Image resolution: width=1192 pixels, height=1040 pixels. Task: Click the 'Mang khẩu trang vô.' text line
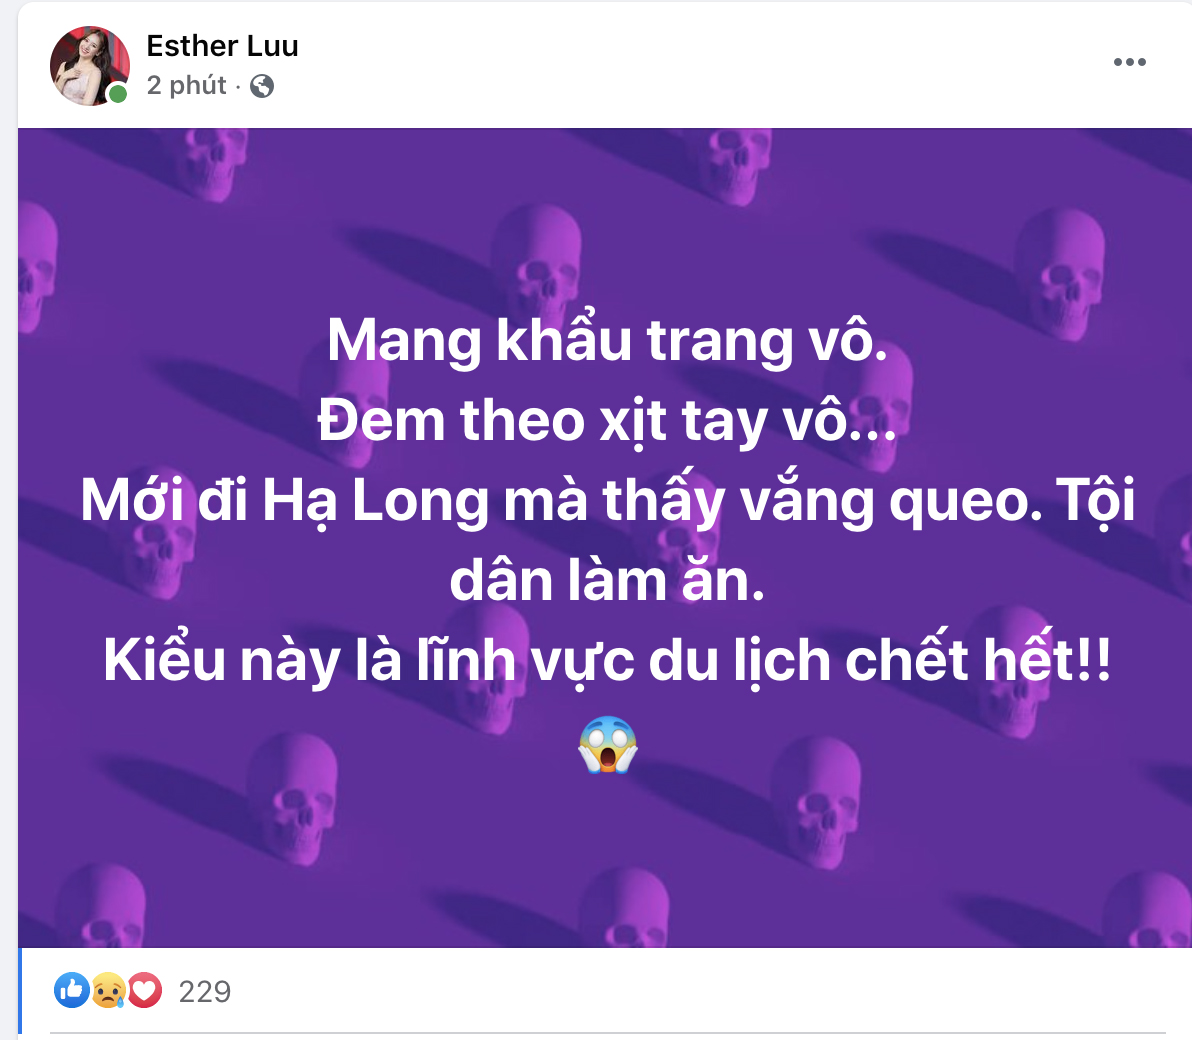pos(607,340)
